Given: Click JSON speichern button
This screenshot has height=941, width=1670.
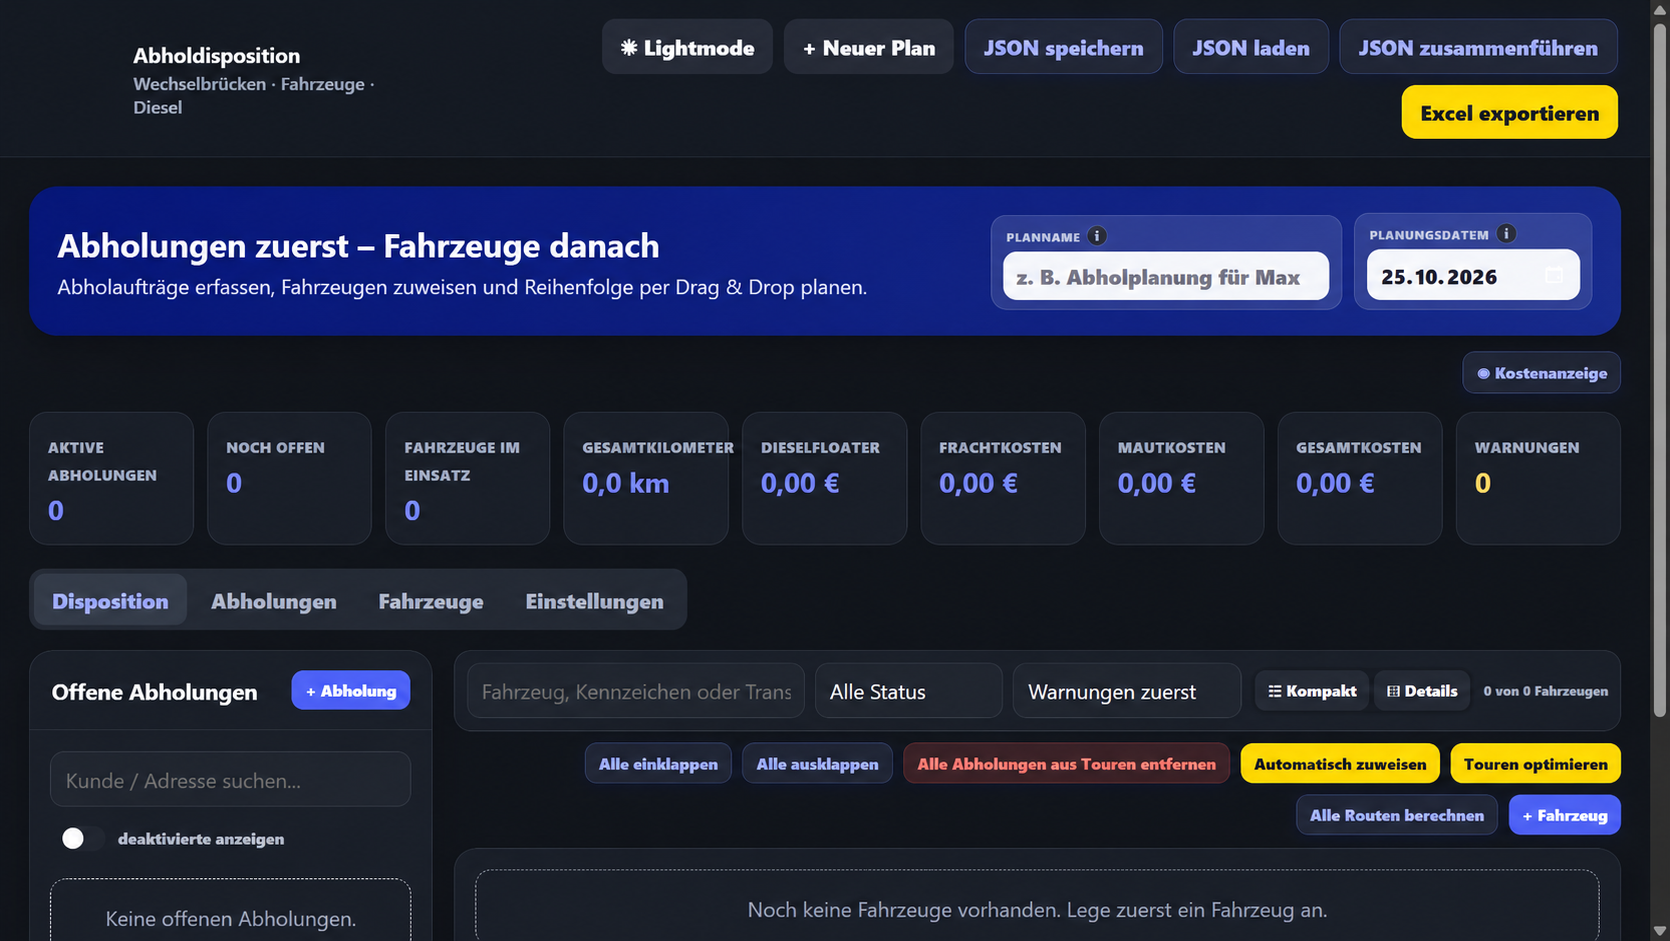Looking at the screenshot, I should tap(1063, 47).
